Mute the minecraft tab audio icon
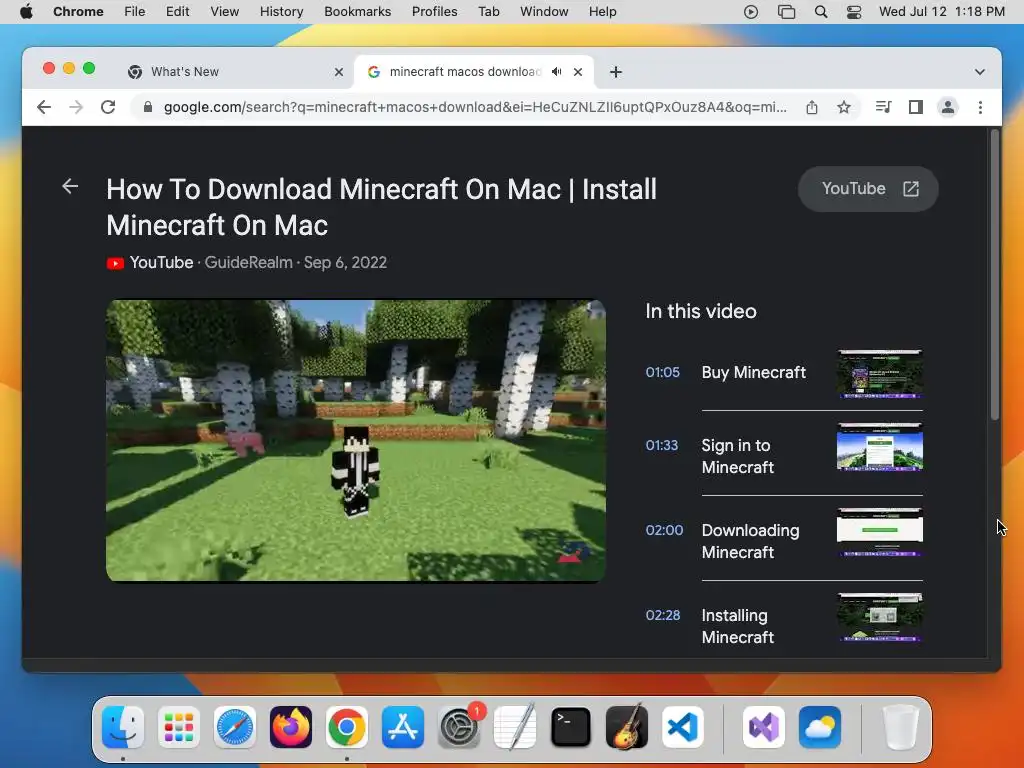This screenshot has height=768, width=1024. tap(556, 72)
